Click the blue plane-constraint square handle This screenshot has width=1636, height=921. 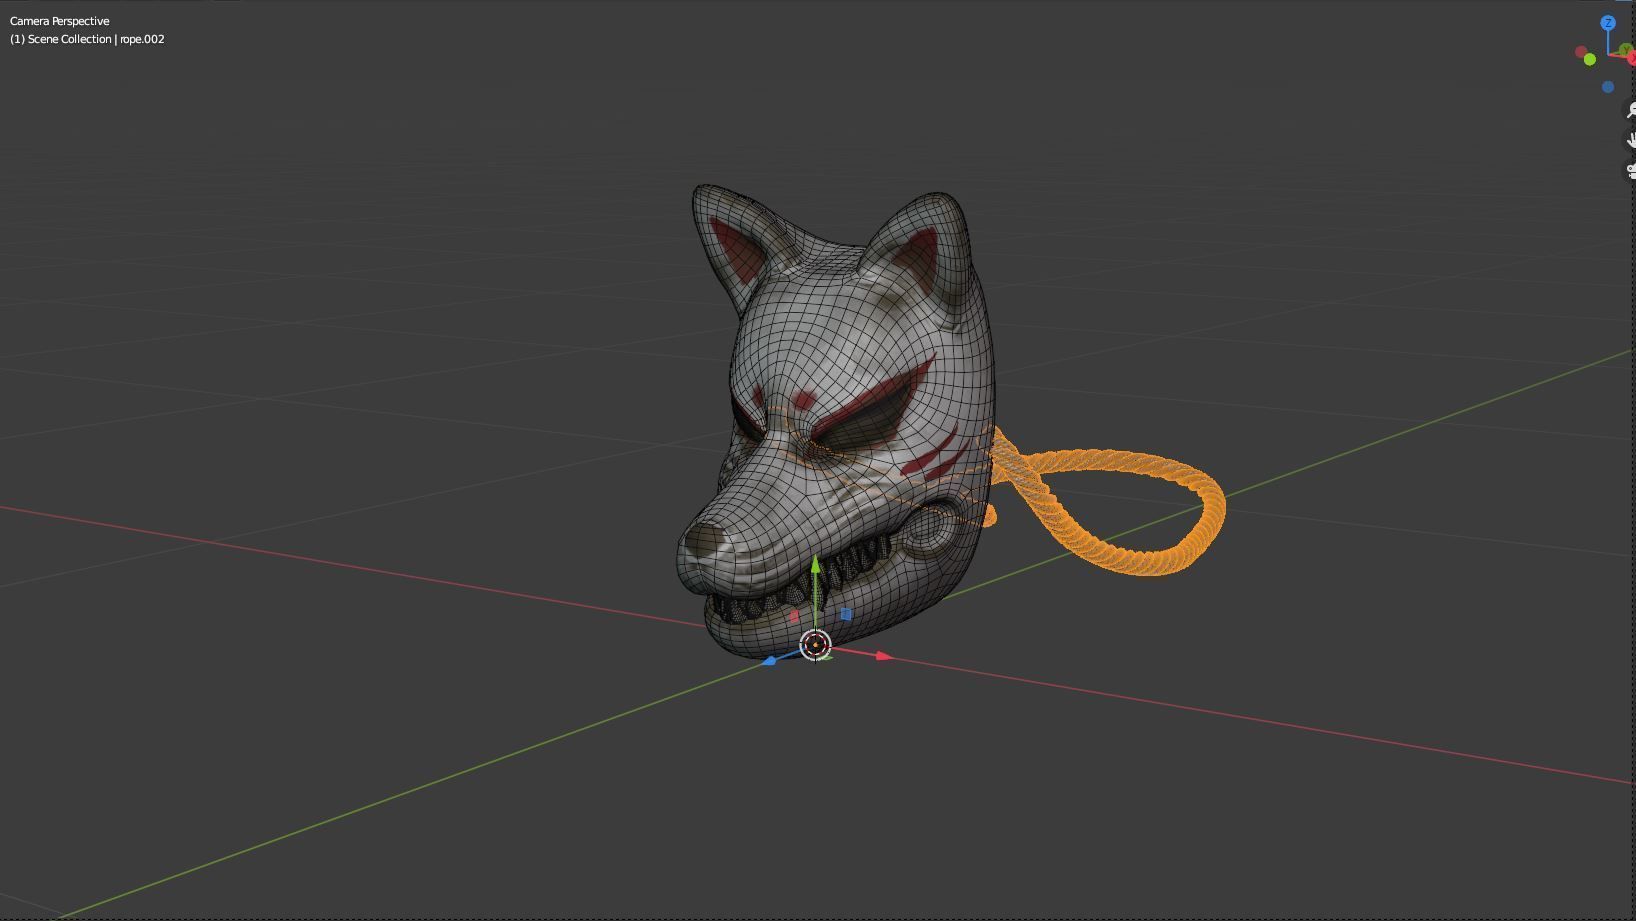[x=846, y=614]
